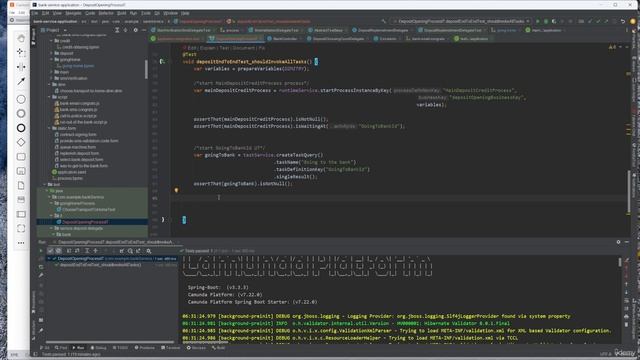640x360 pixels.
Task: Click the build hammer icon
Action: (384, 21)
